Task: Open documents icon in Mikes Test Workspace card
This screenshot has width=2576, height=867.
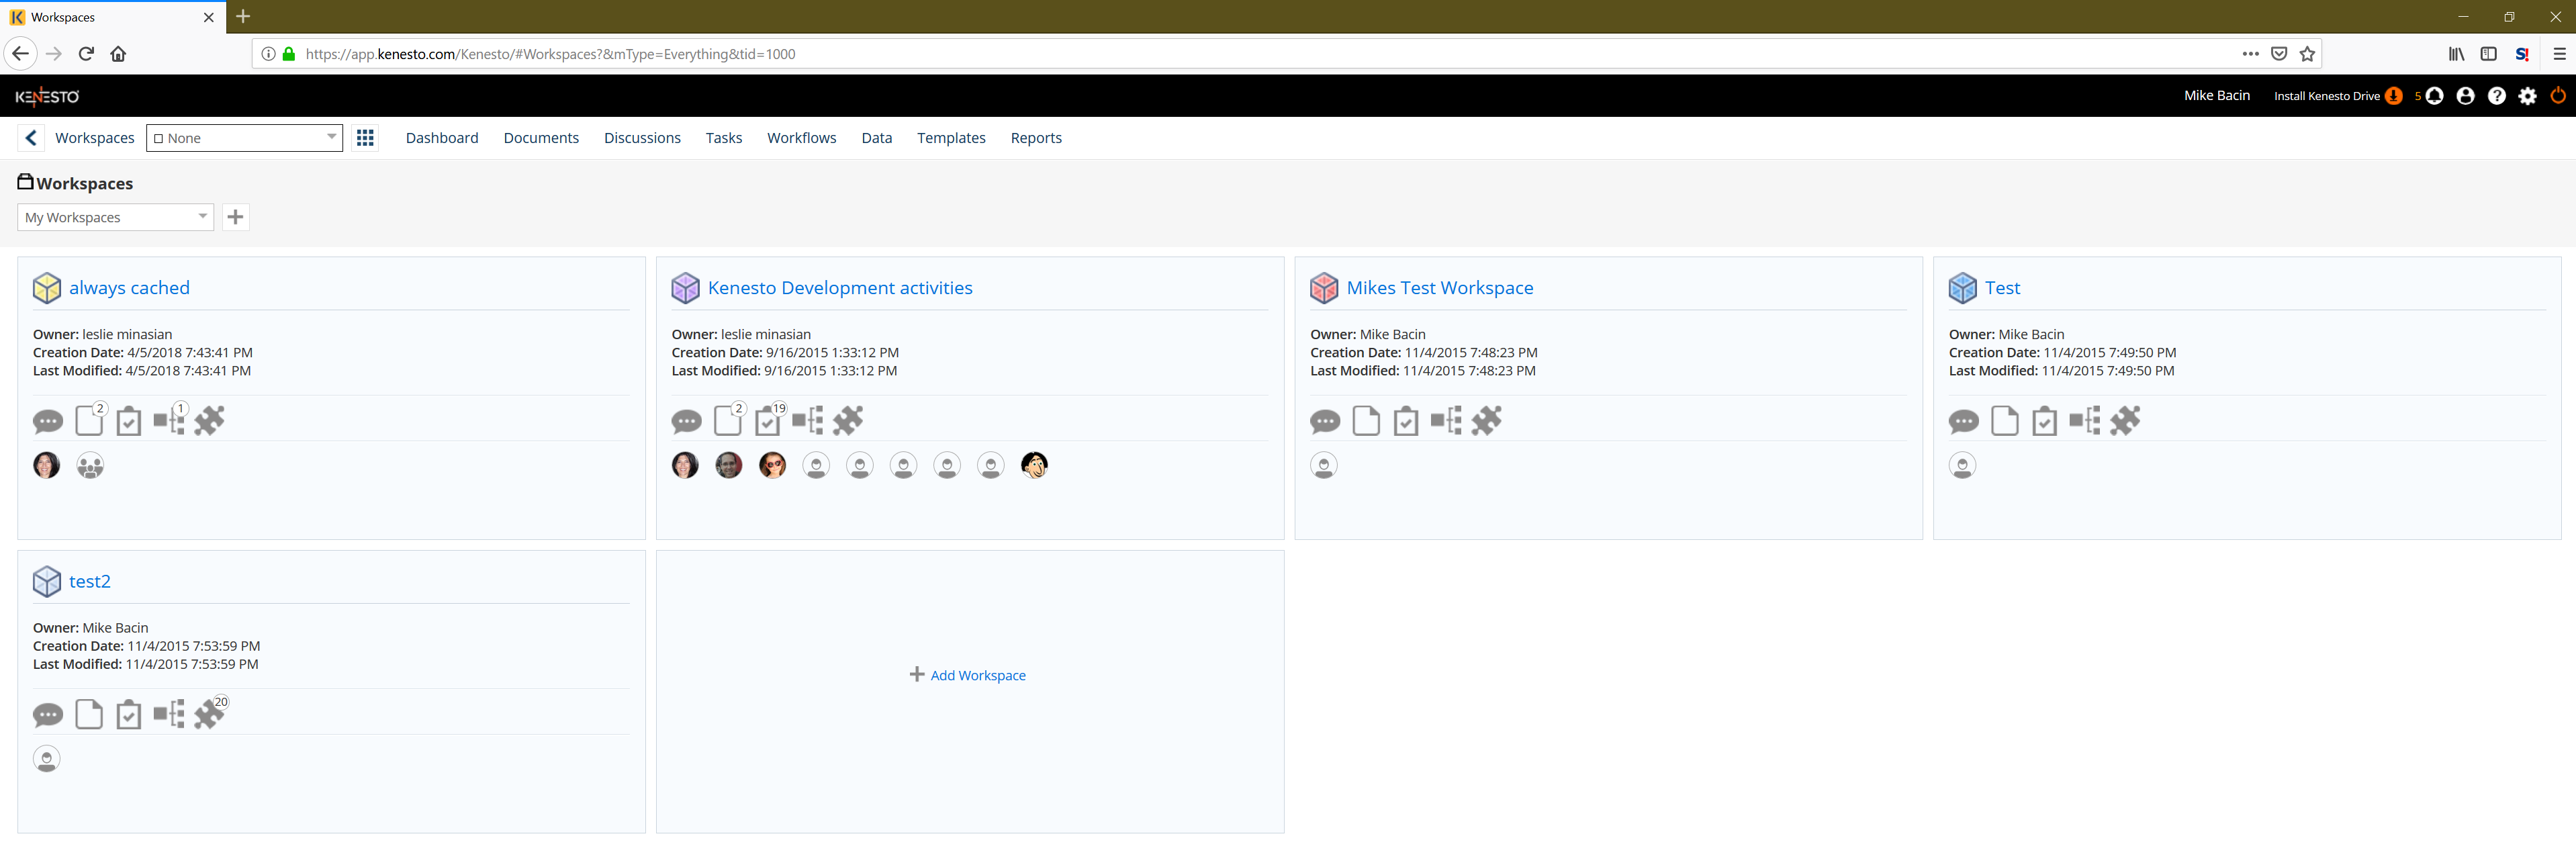Action: coord(1366,421)
